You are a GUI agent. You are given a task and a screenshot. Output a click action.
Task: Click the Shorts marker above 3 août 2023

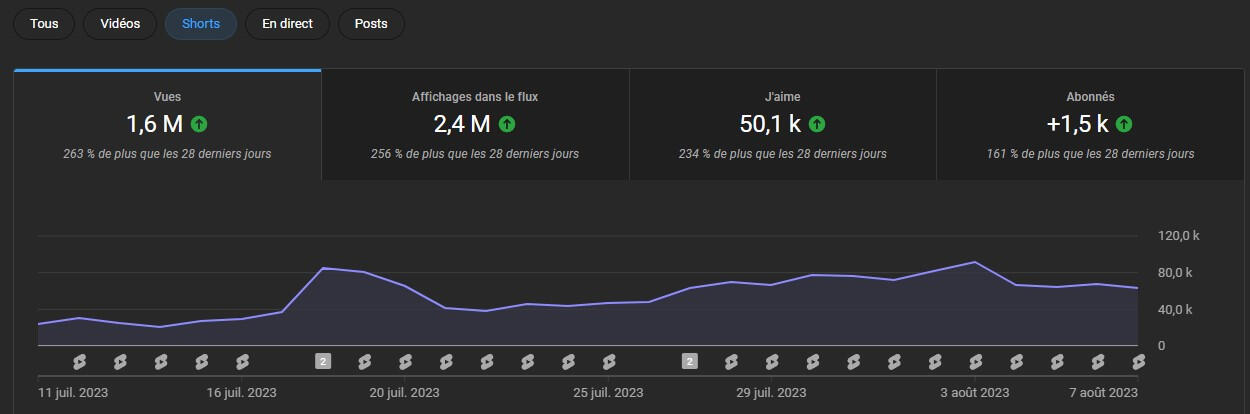click(x=976, y=361)
